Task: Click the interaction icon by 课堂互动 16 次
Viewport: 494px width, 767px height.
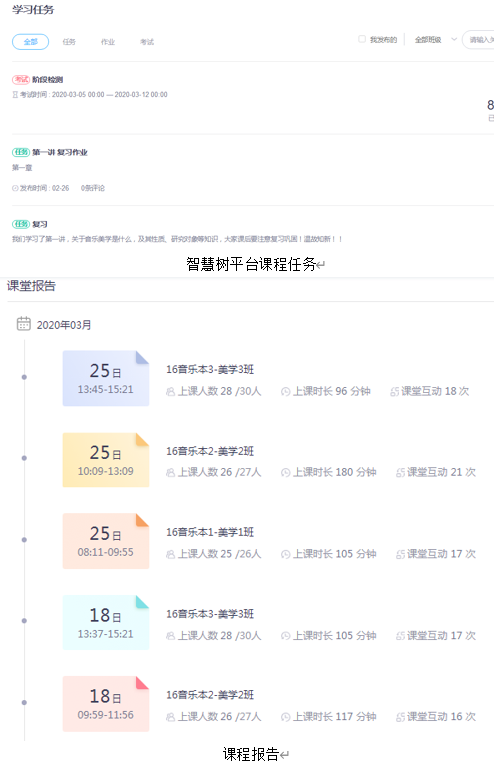Action: point(401,717)
